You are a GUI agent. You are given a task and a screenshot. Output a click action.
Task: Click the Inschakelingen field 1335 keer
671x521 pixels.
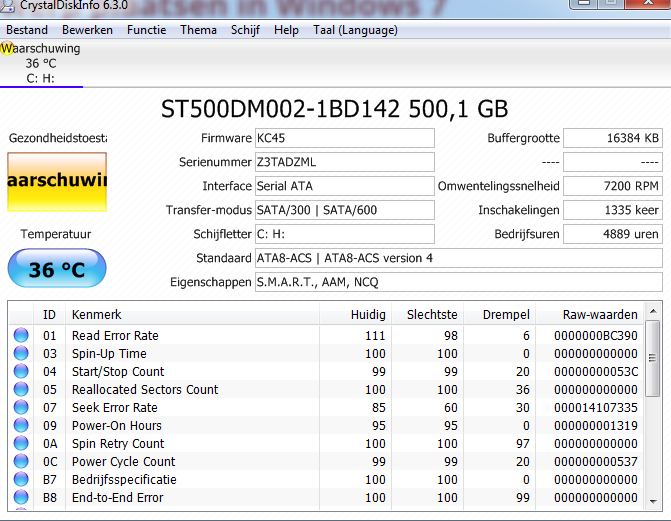point(613,210)
